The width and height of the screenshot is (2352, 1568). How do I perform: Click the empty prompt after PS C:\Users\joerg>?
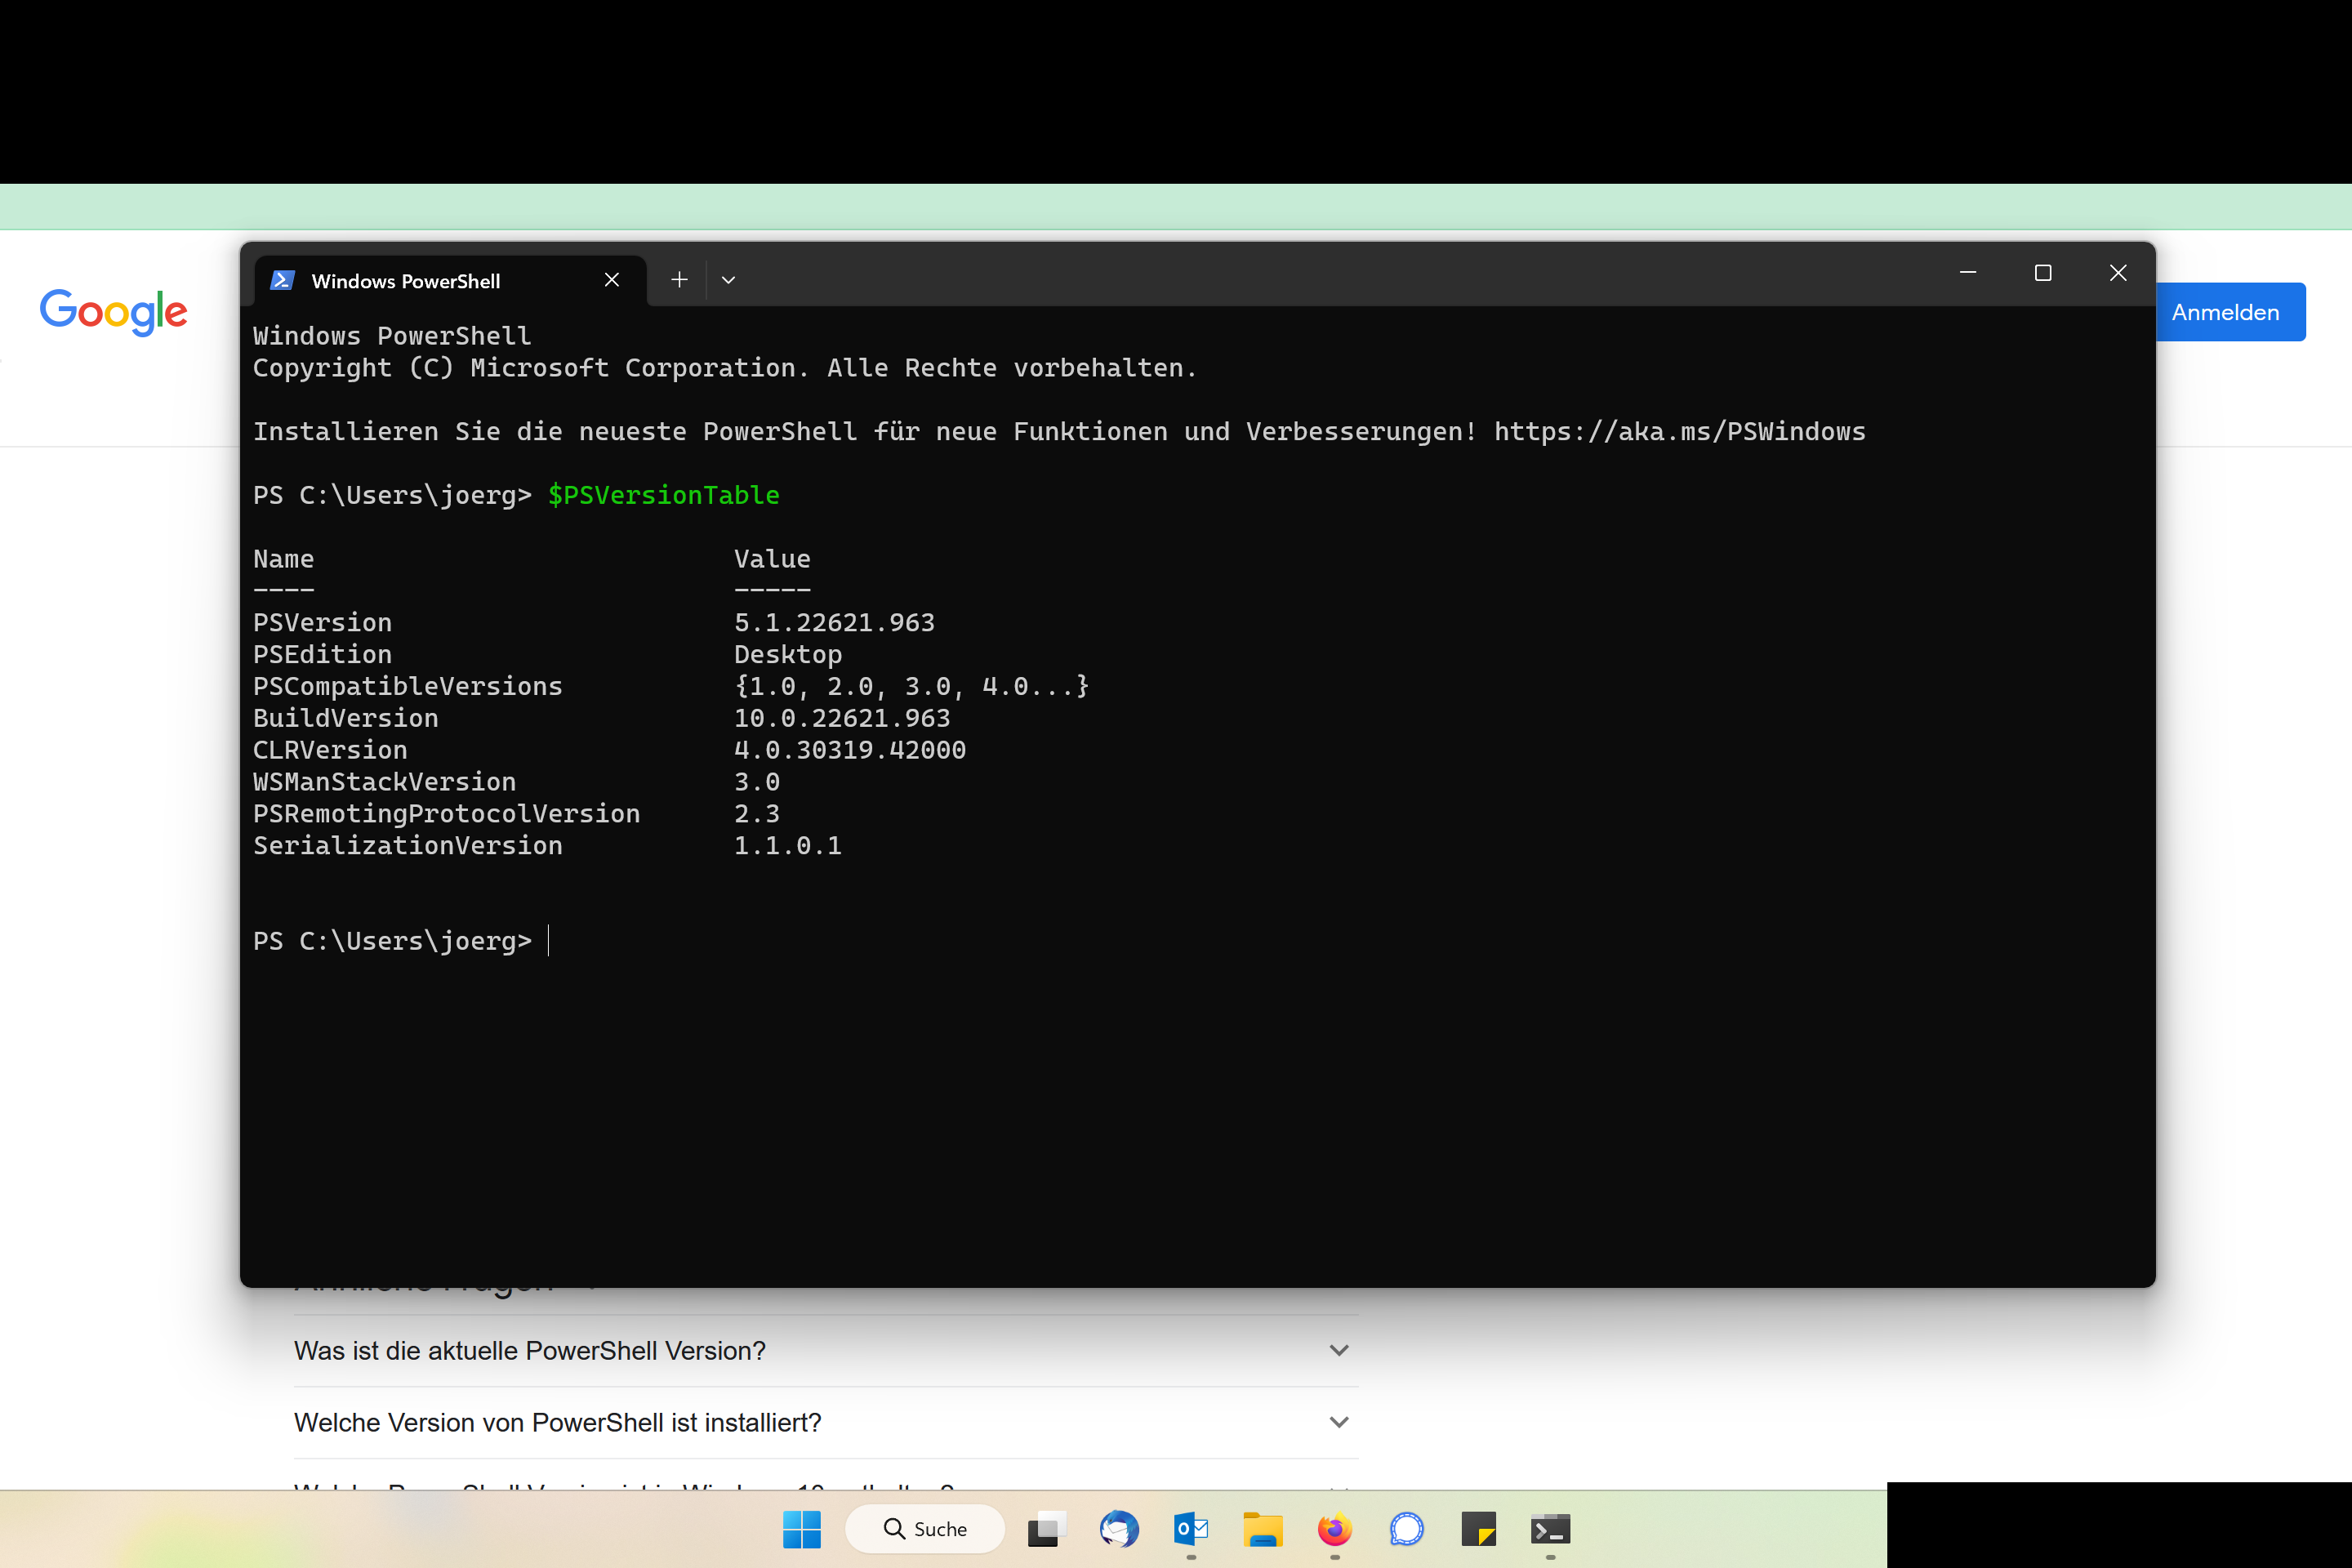pos(549,941)
